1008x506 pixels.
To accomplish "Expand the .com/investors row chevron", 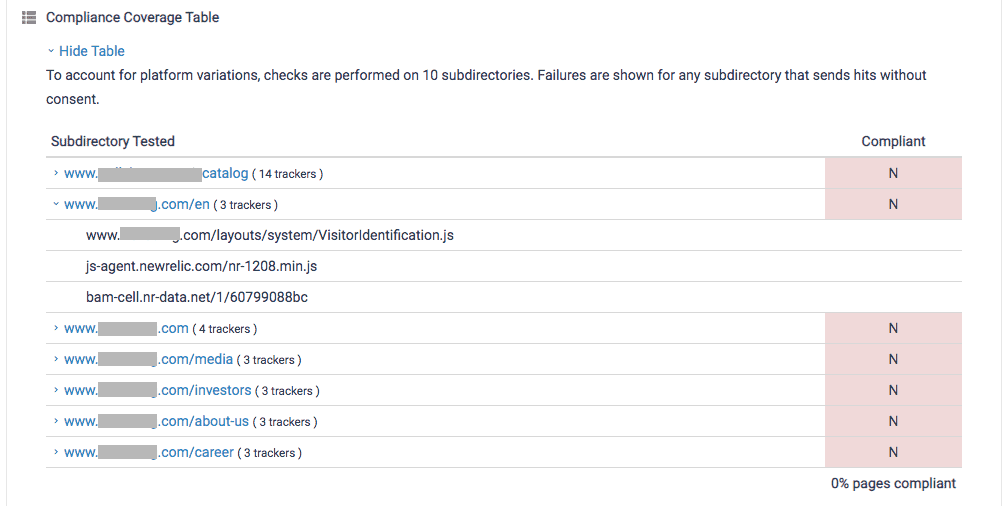I will [56, 390].
